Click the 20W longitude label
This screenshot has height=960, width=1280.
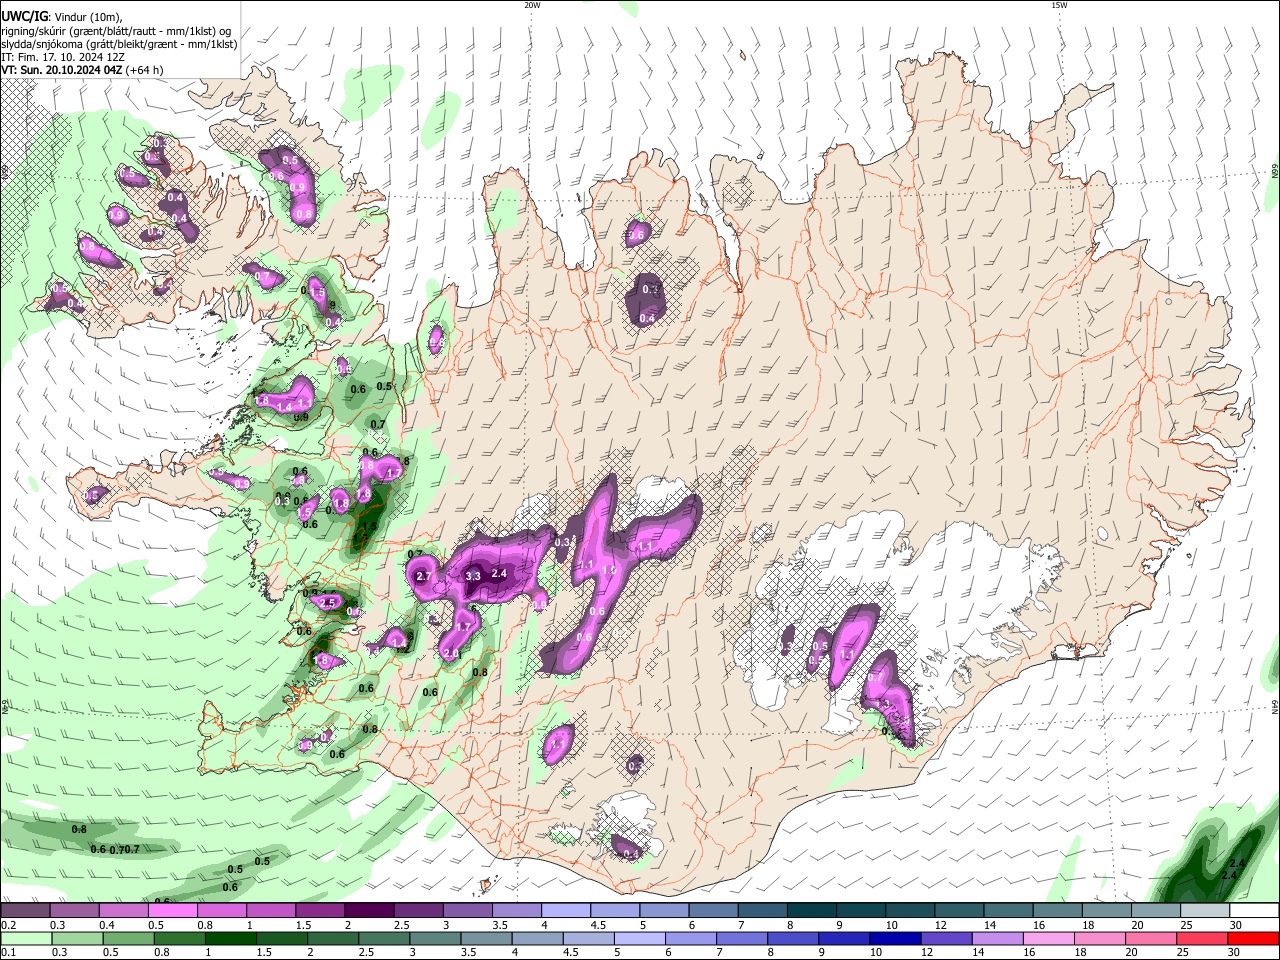click(532, 5)
